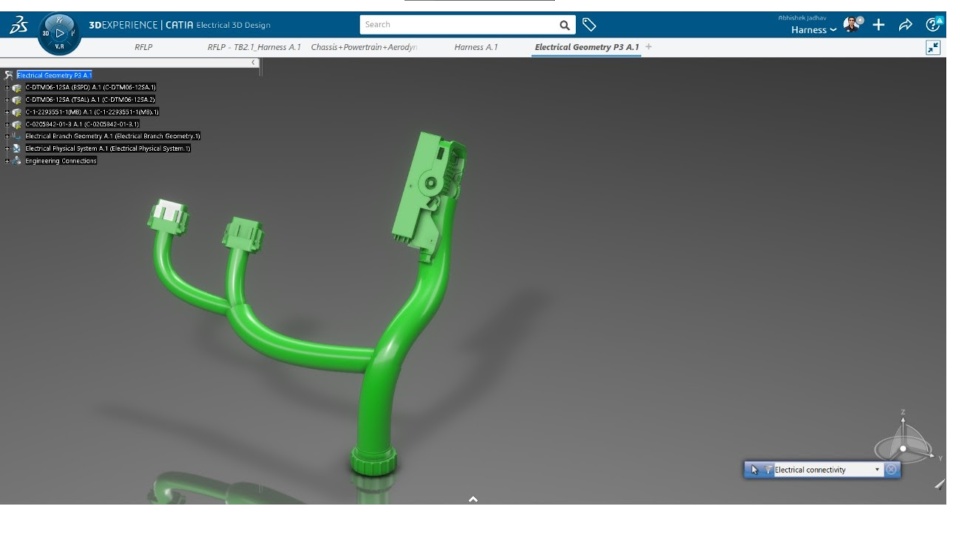Expand the C-0205842-01-3 tree node

(7, 124)
